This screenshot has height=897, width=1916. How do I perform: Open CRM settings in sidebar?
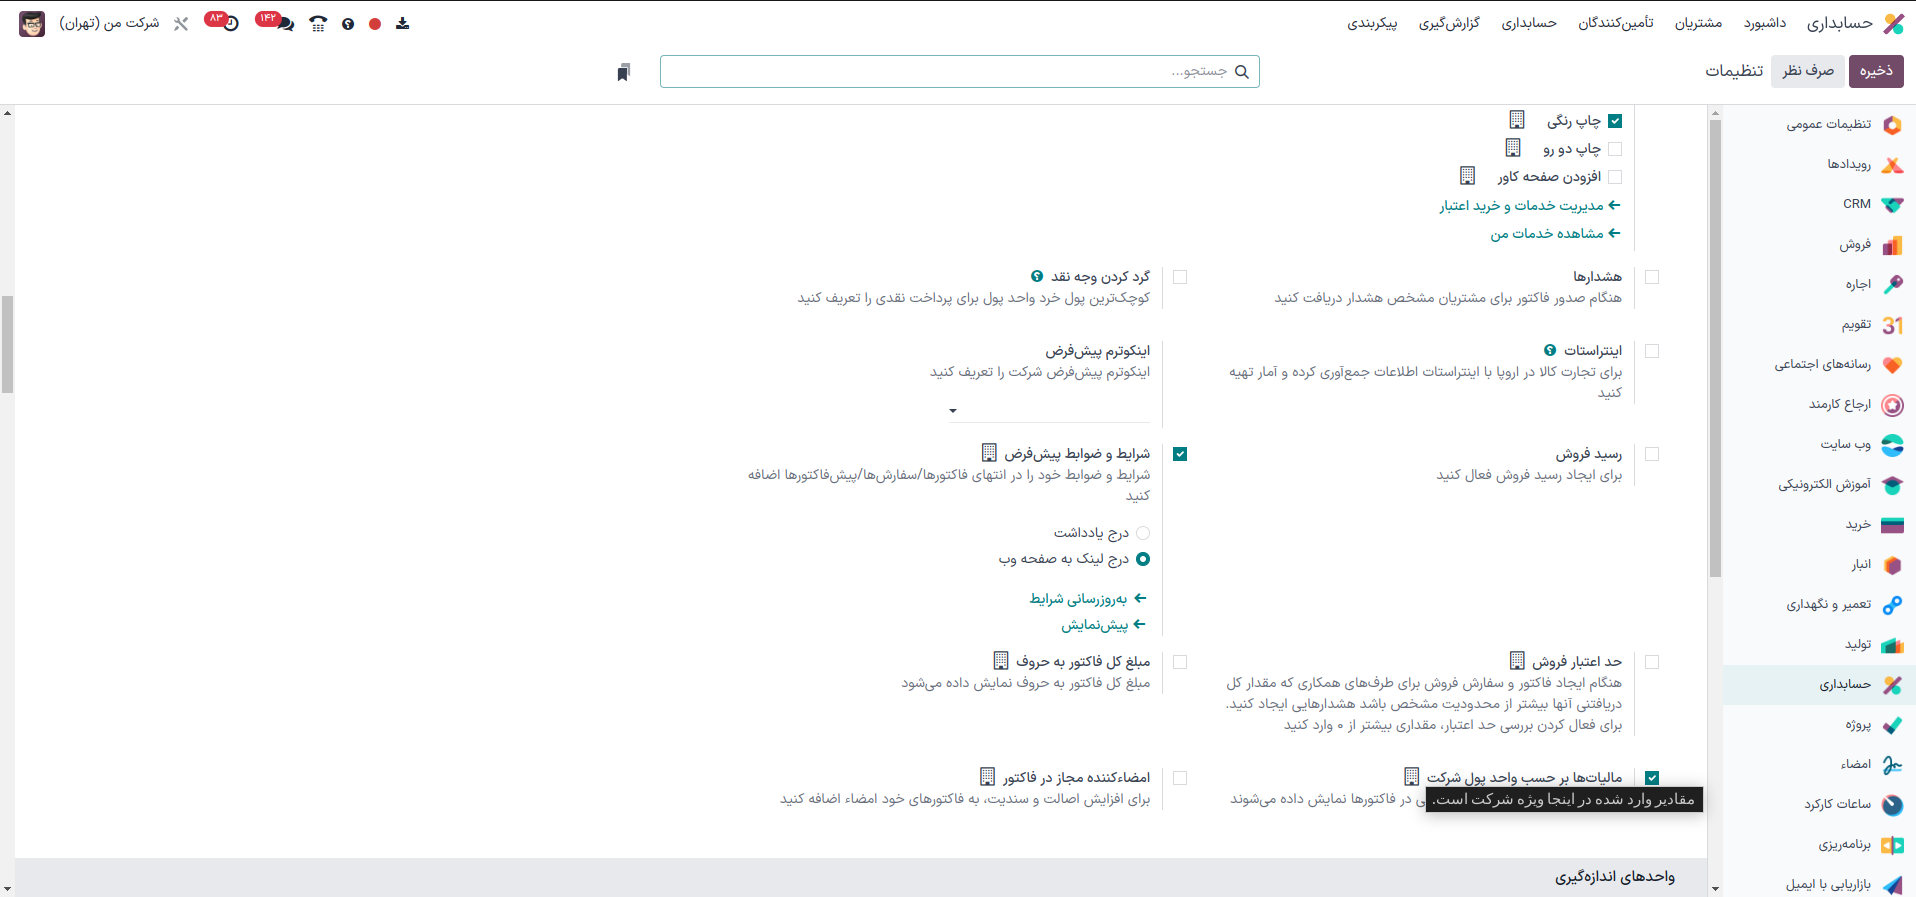(x=1856, y=204)
